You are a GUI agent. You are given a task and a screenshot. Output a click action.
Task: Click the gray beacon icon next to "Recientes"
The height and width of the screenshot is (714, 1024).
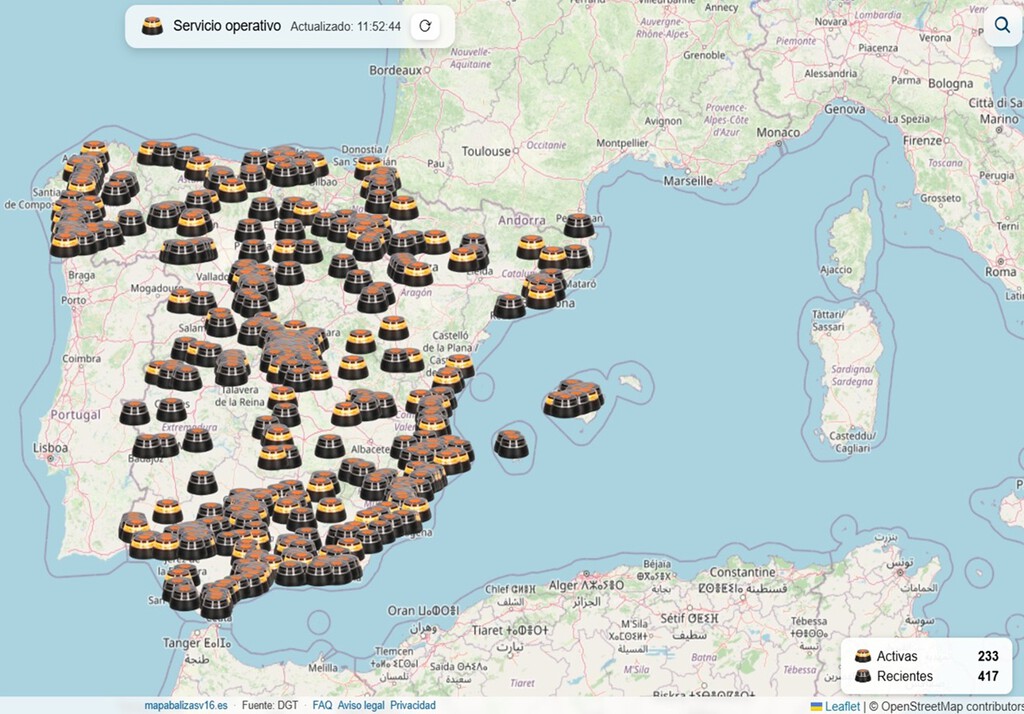tap(863, 677)
